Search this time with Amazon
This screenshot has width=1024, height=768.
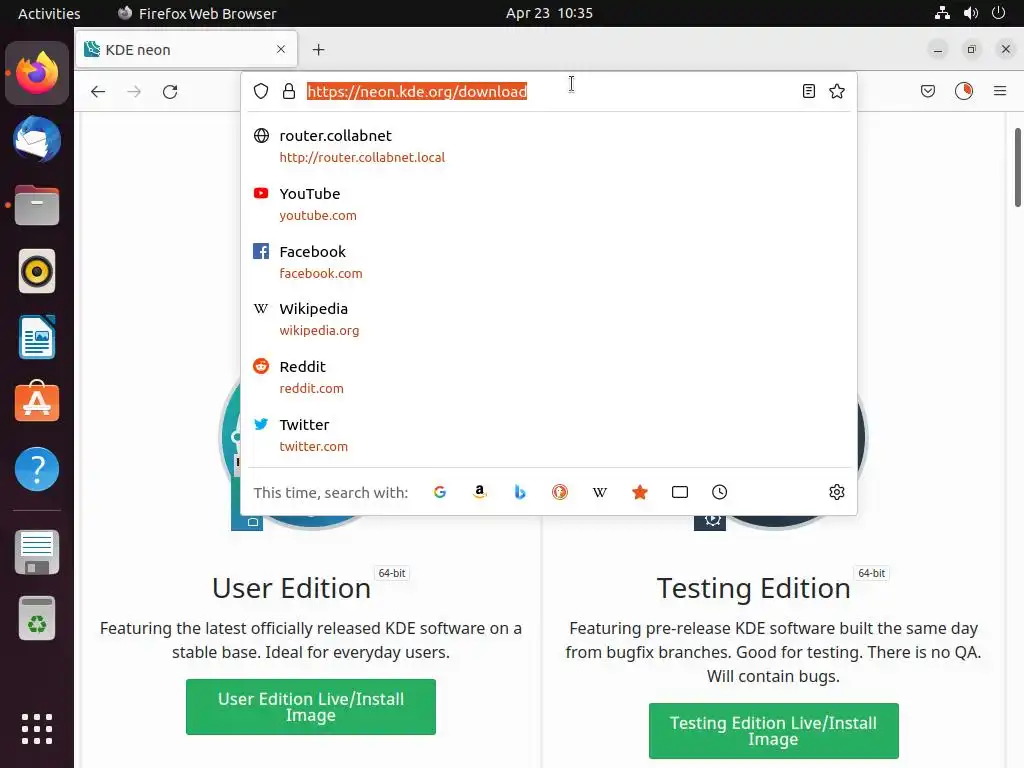click(x=480, y=492)
